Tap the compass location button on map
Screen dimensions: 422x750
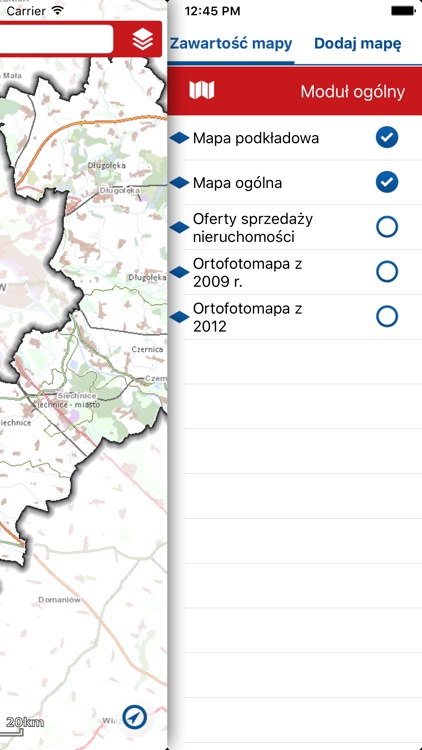134,717
